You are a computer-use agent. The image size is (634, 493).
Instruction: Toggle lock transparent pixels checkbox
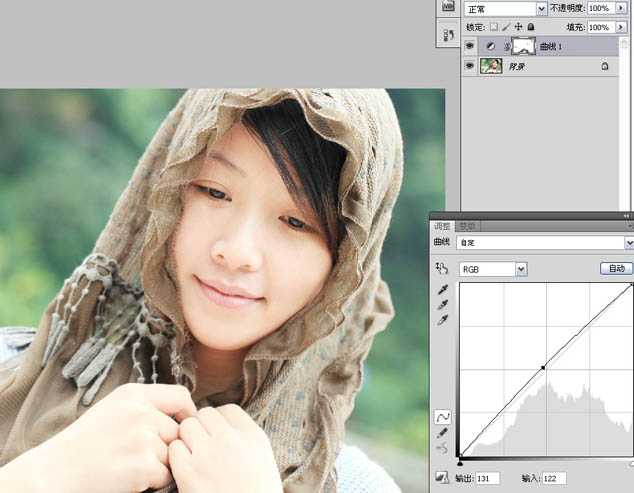494,27
